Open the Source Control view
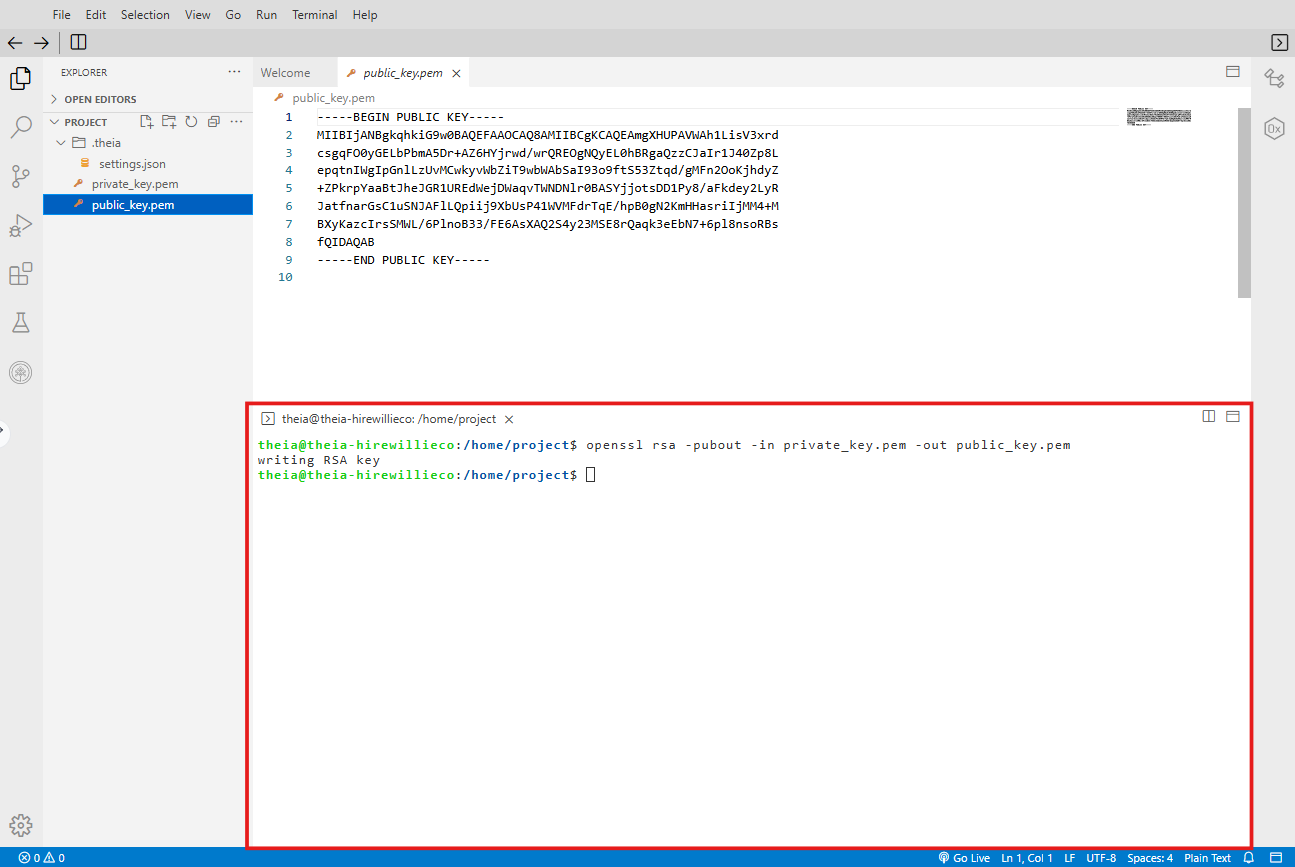Screen dimensions: 1295x867 pos(21,177)
